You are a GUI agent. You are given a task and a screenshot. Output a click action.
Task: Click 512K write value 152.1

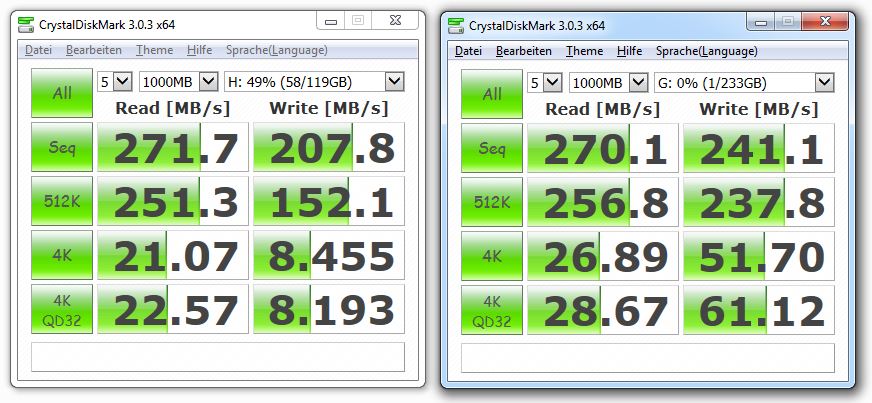pos(329,201)
